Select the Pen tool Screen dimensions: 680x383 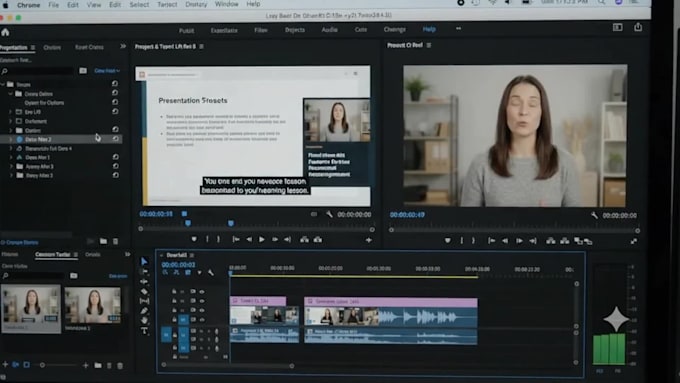(144, 311)
